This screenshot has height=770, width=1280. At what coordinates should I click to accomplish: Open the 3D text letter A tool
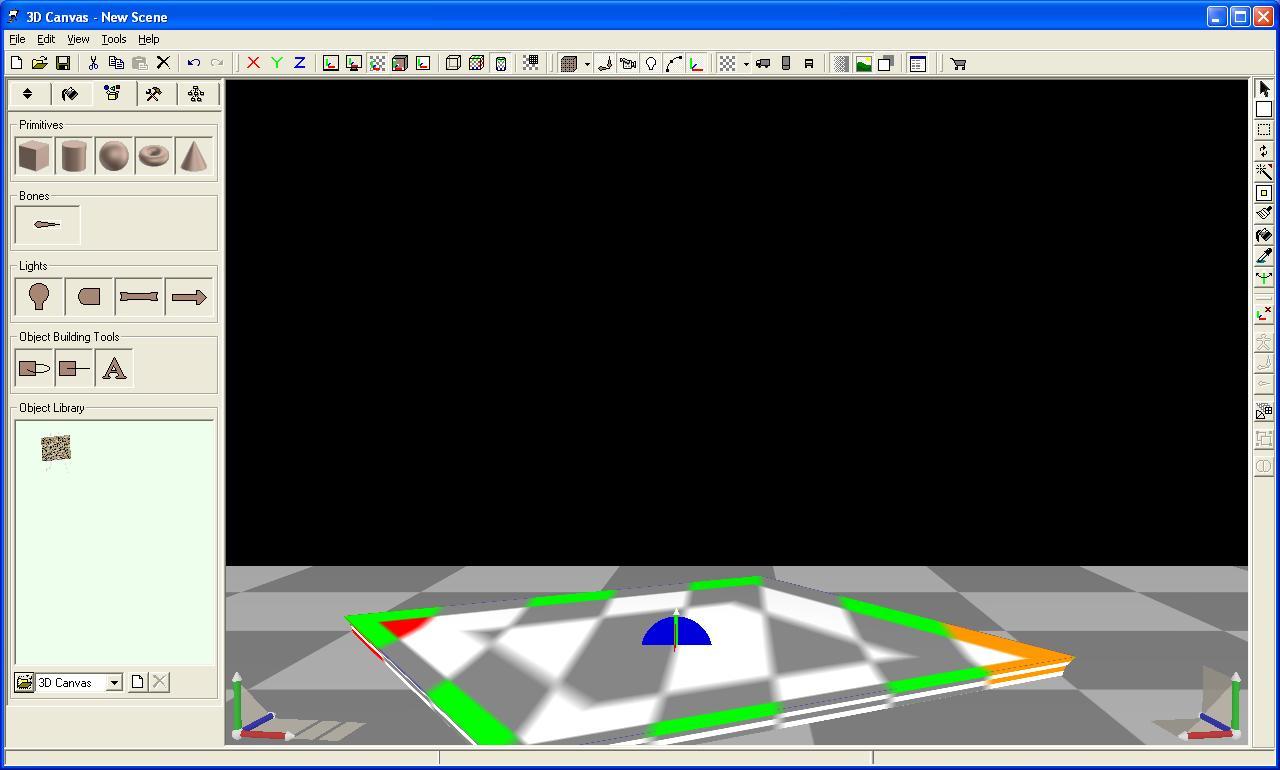point(114,368)
